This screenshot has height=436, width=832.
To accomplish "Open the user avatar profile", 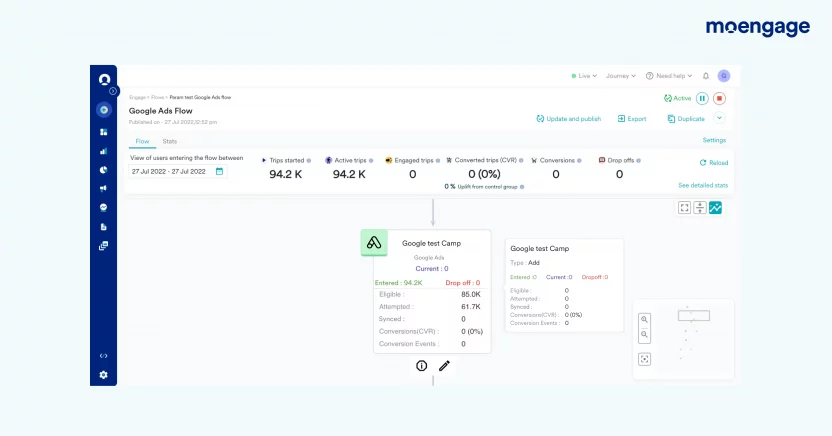I will [x=724, y=76].
